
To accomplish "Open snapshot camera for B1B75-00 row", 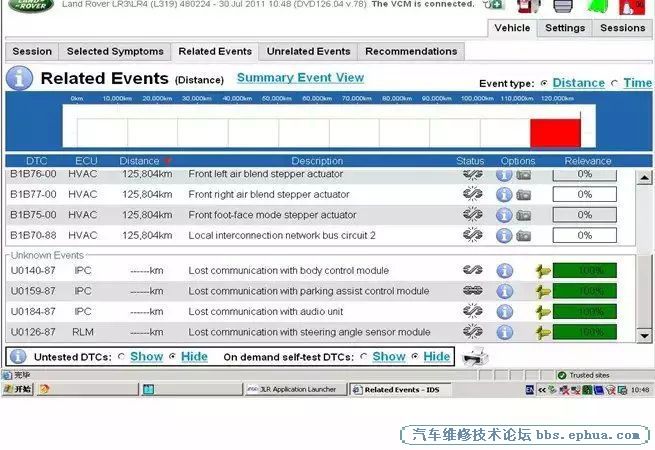I will [x=523, y=216].
